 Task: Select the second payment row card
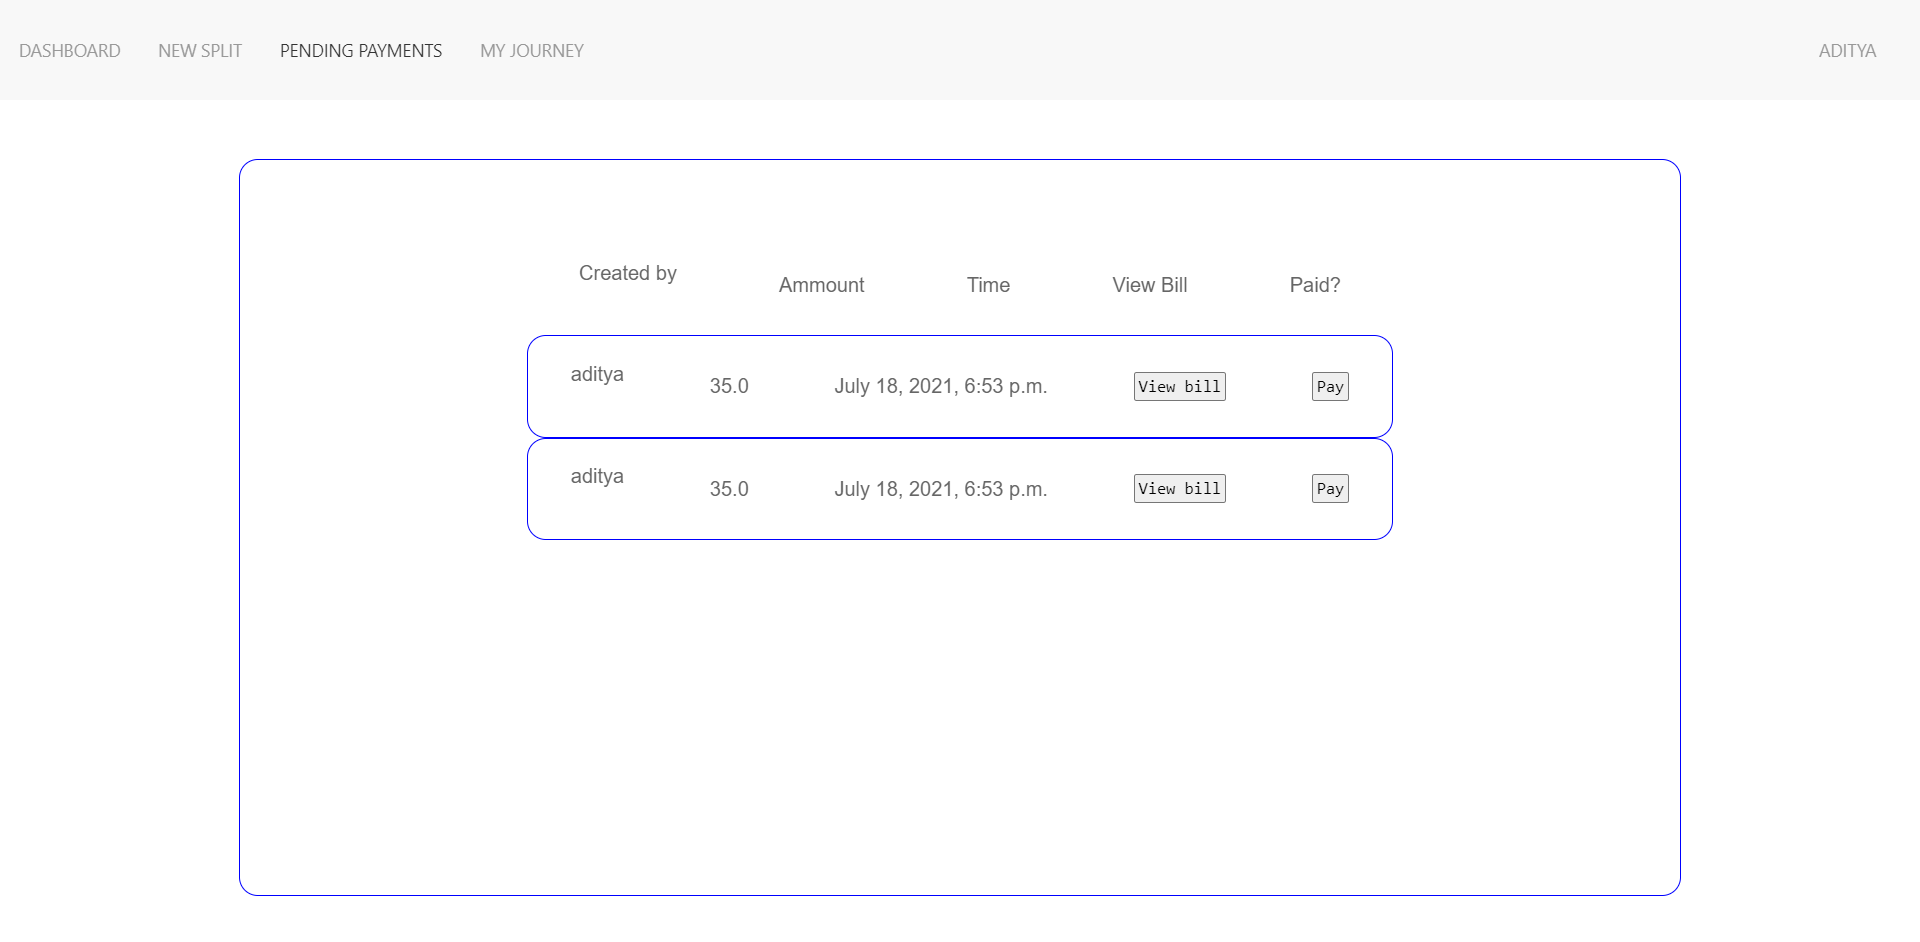point(960,488)
